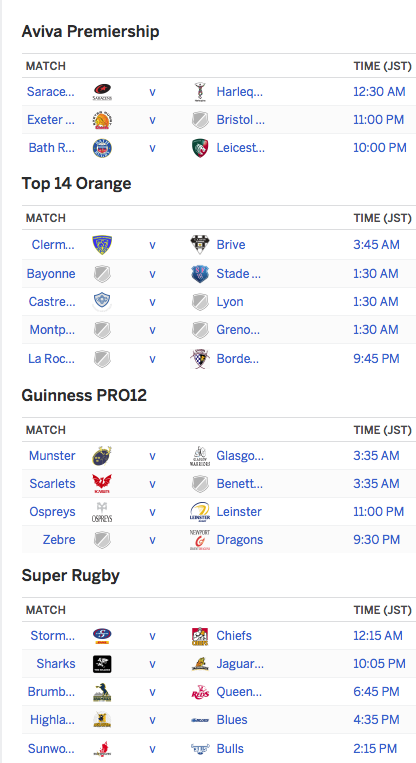Click the Bath Rugby round crest
Screen dimensions: 416x763
[x=102, y=148]
